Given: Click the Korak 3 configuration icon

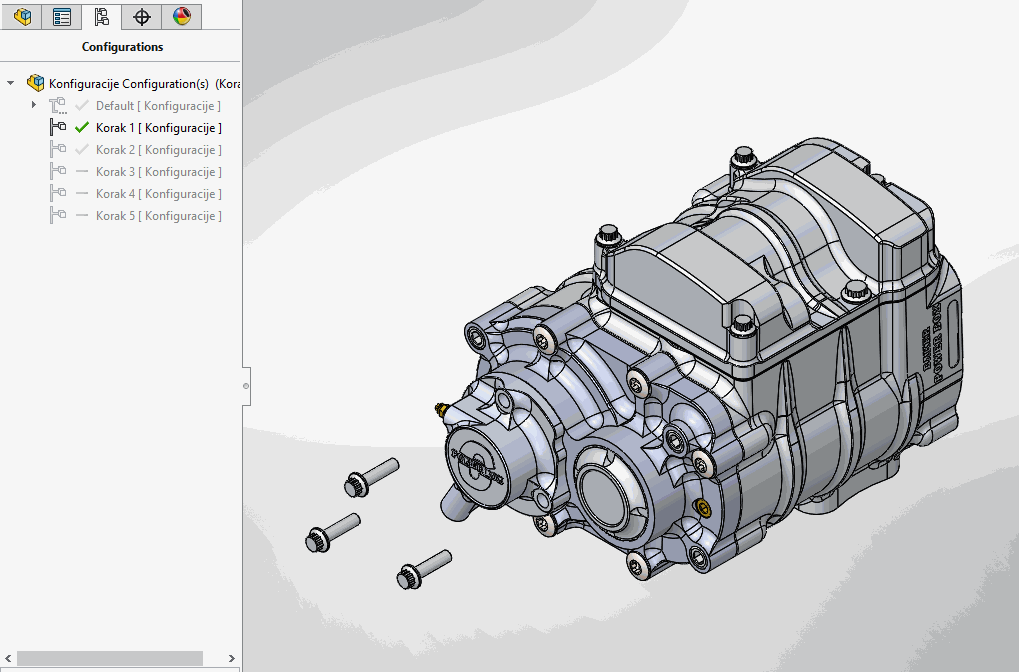Looking at the screenshot, I should (58, 172).
